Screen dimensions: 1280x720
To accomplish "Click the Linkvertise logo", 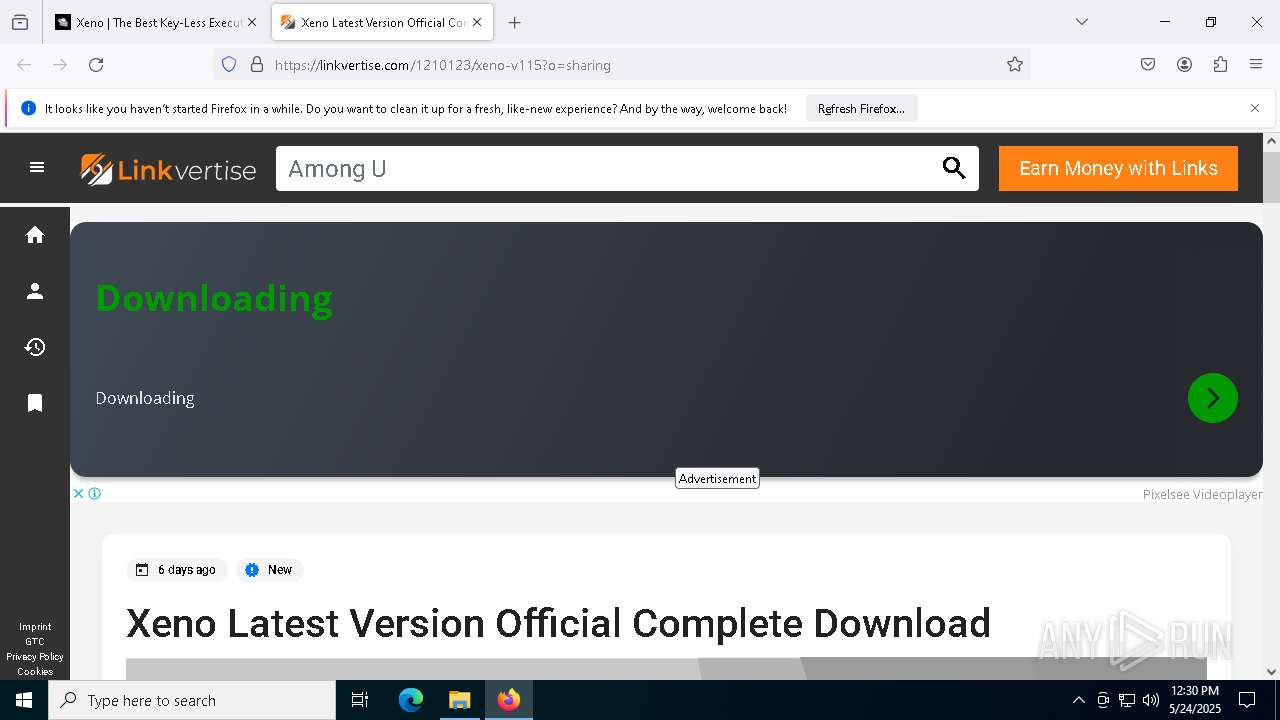I will [x=168, y=169].
